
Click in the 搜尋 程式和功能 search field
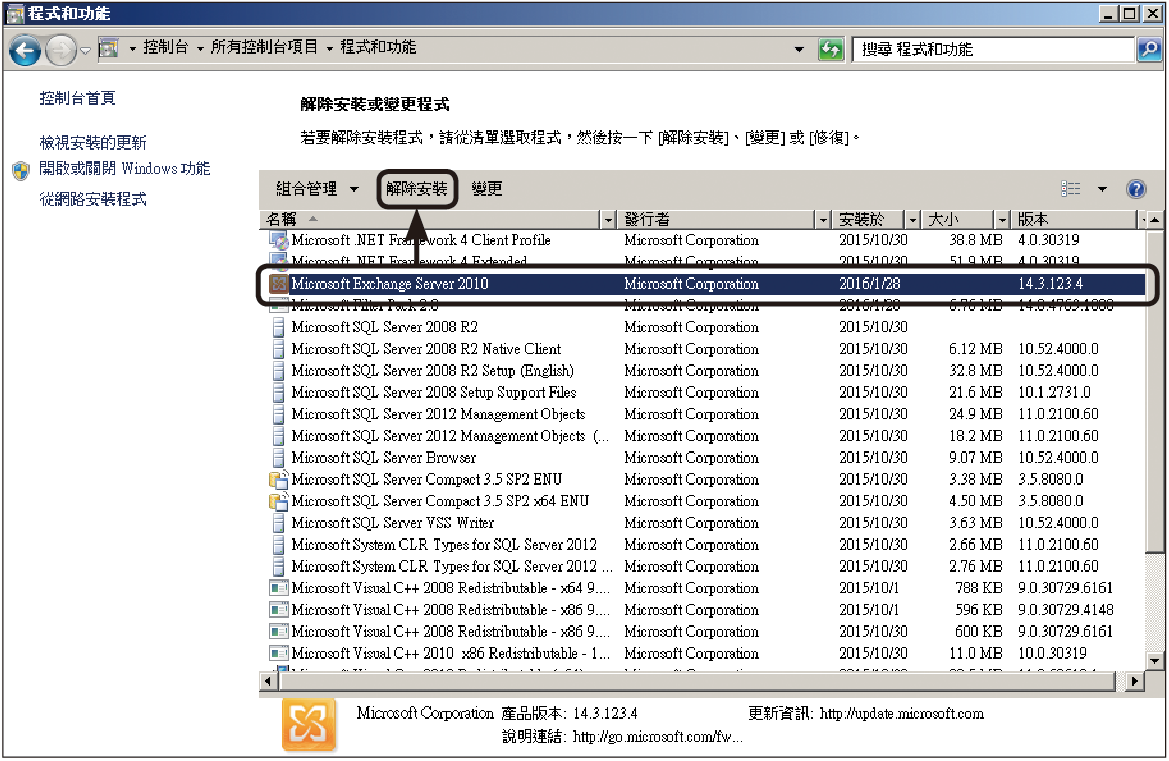(x=994, y=49)
